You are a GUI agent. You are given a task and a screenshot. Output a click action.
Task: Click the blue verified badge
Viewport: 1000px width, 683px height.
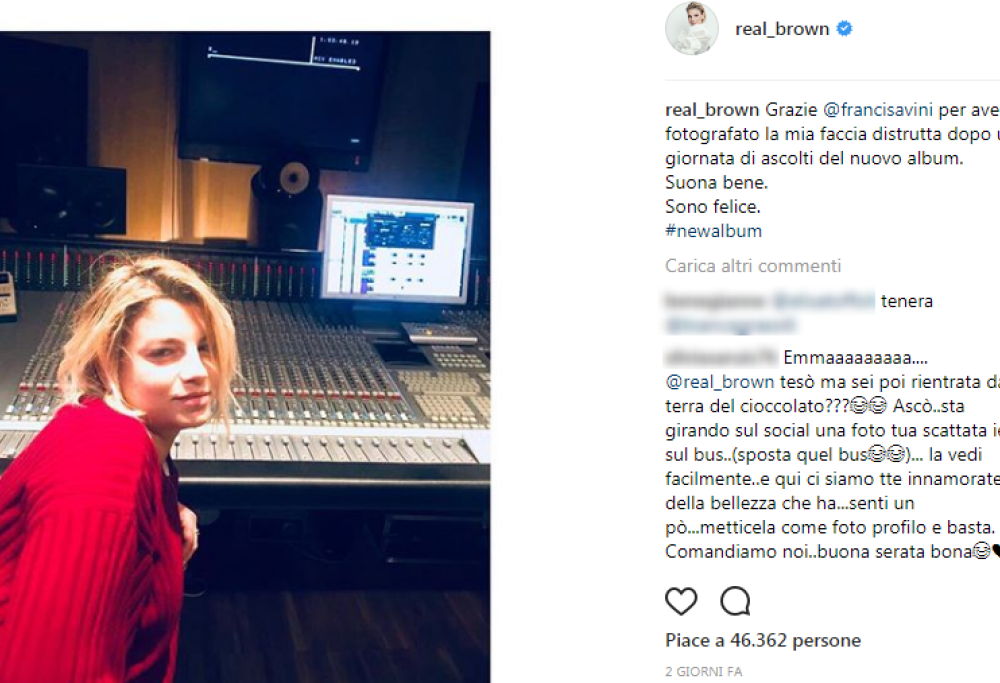click(844, 29)
